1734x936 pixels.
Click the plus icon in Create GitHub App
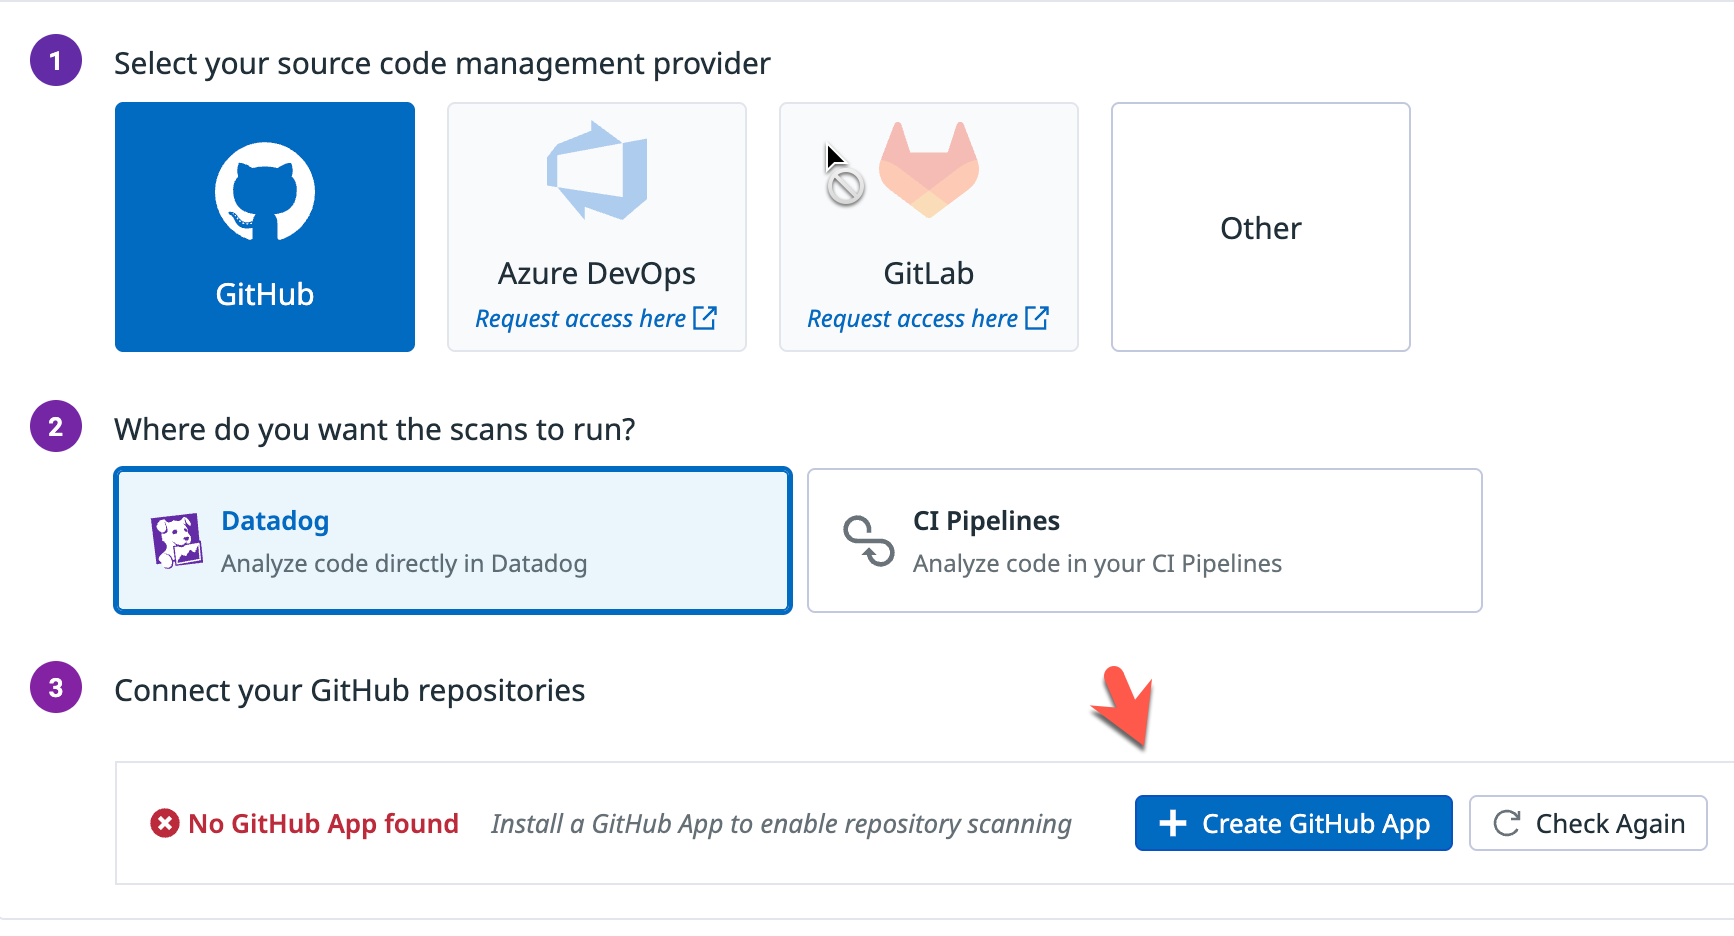click(x=1172, y=823)
